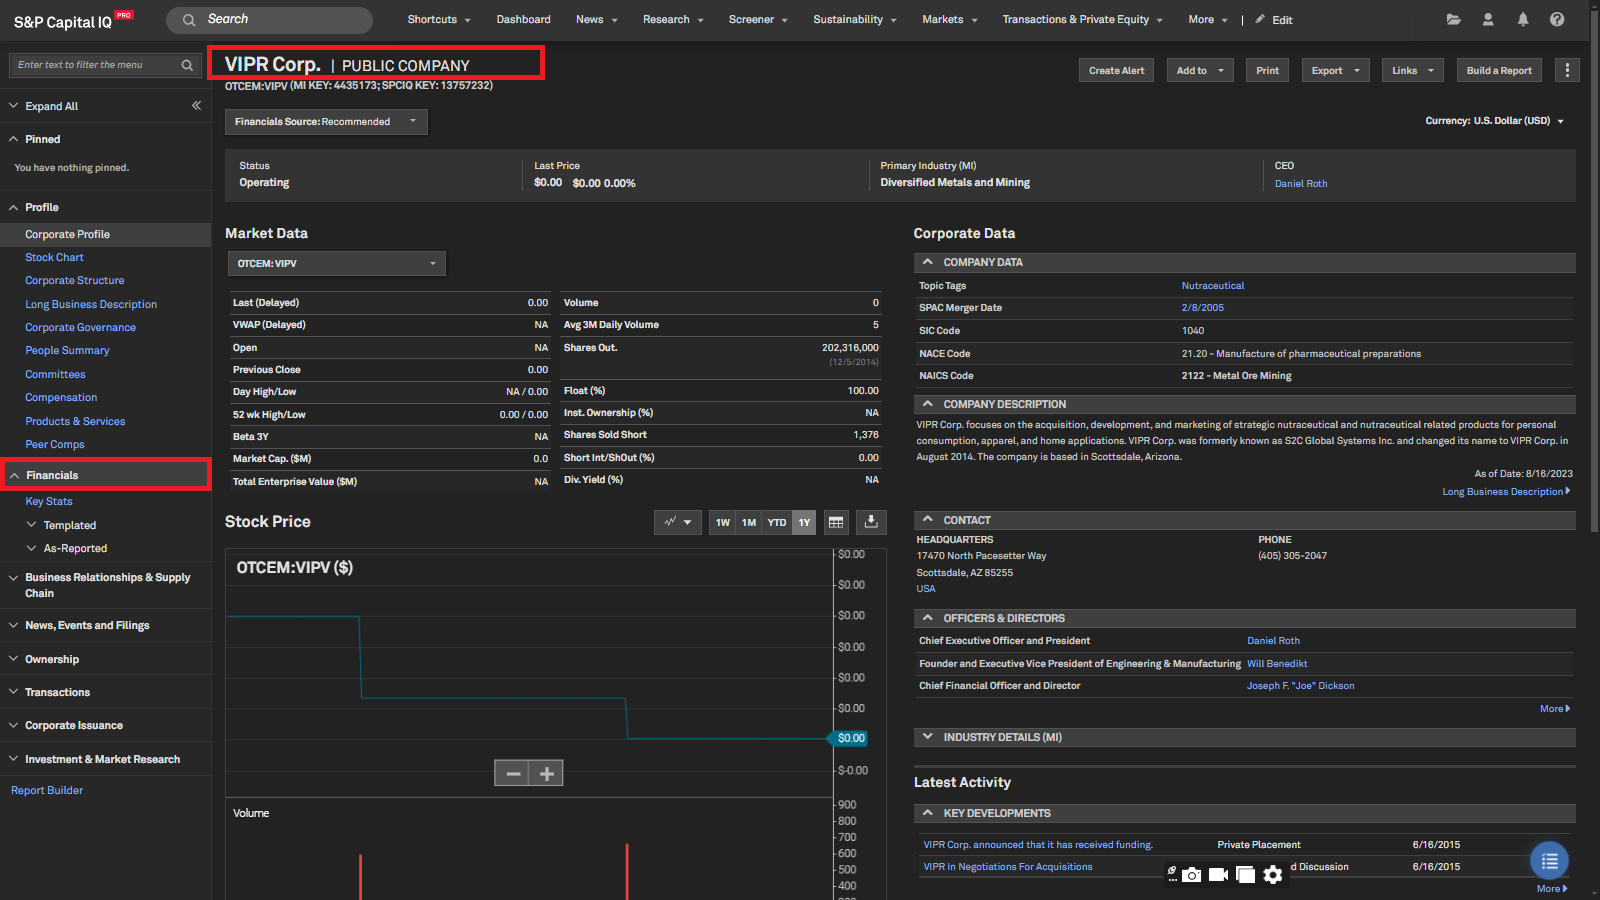The height and width of the screenshot is (900, 1600).
Task: Open the three-dot more options menu
Action: click(x=1567, y=70)
